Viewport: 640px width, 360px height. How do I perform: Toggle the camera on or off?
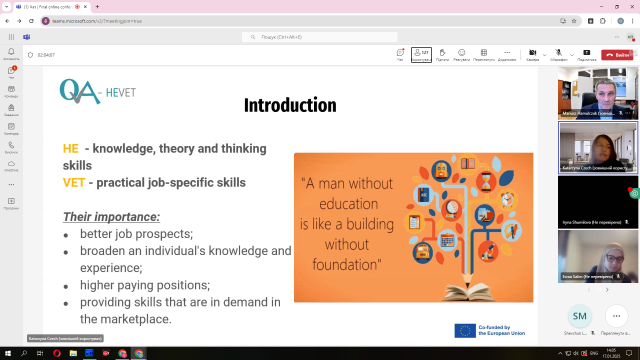[532, 55]
